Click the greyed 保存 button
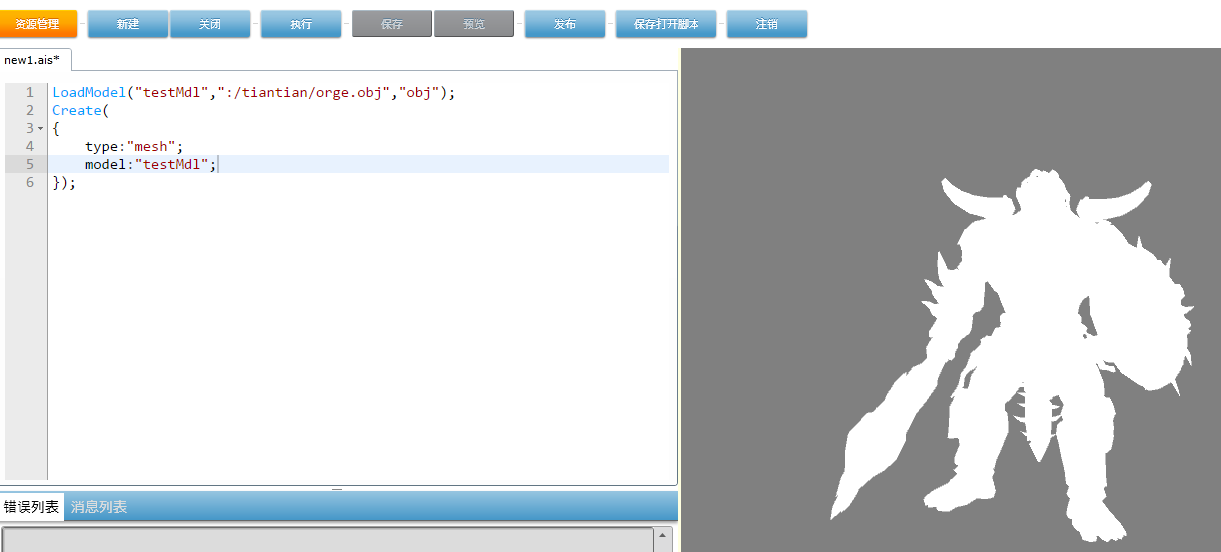This screenshot has height=552, width=1221. click(x=392, y=24)
